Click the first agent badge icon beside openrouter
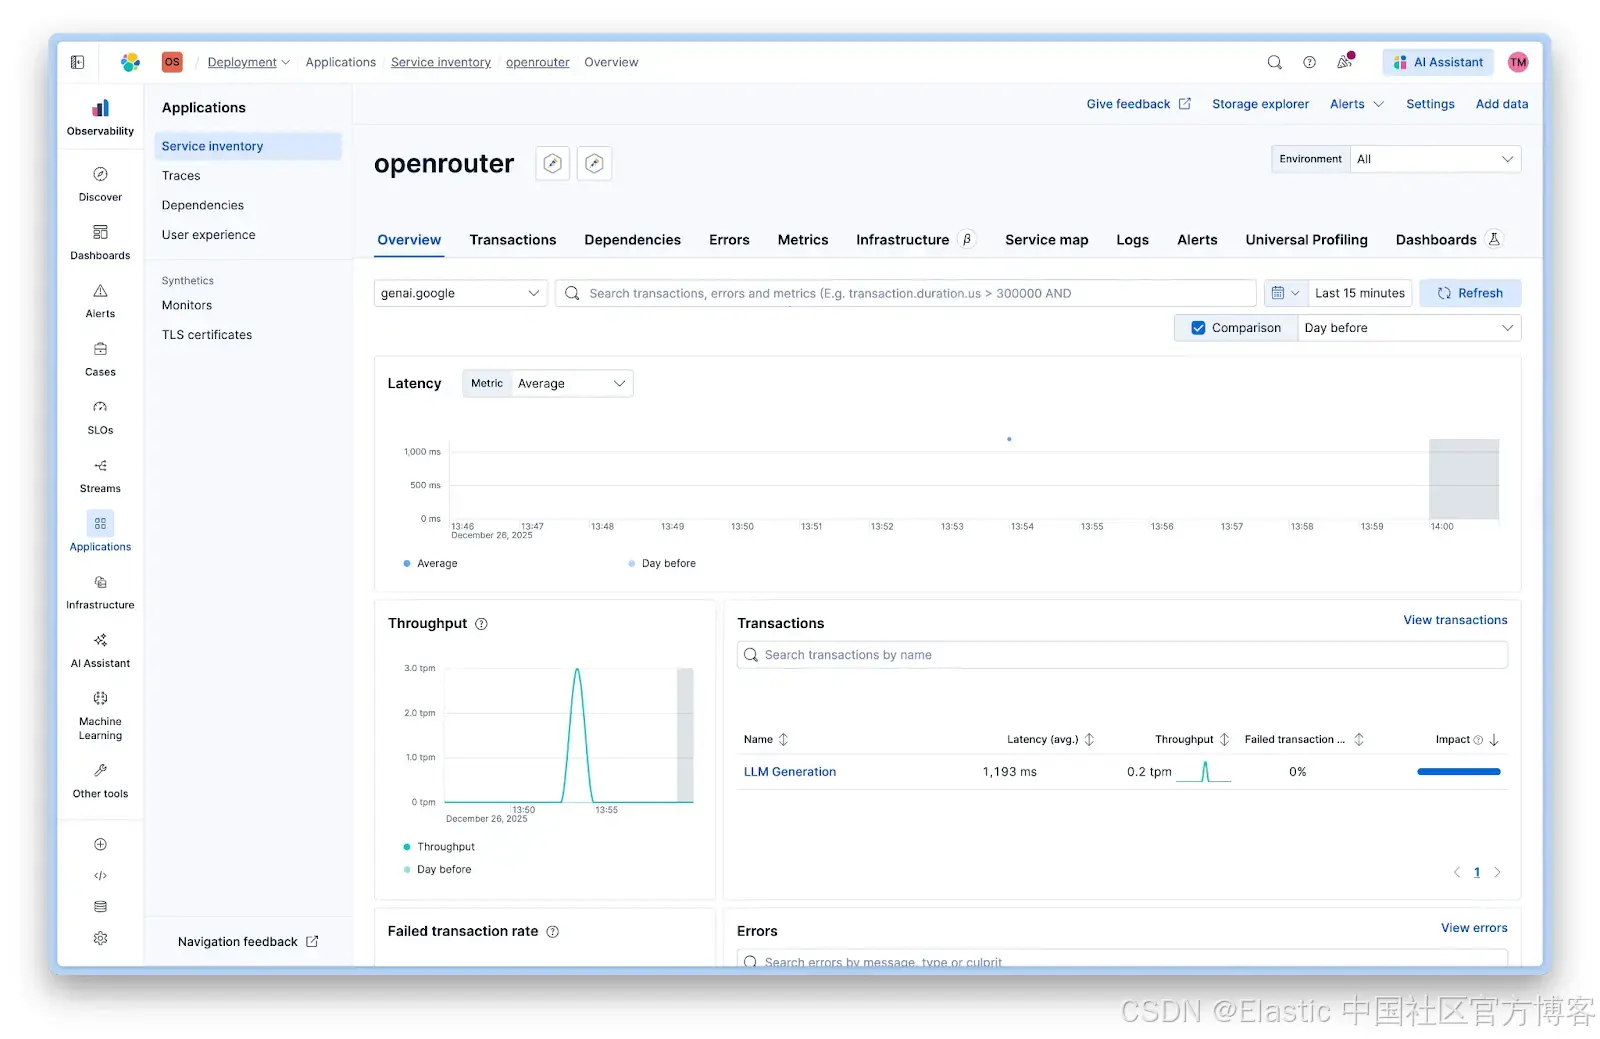1600x1039 pixels. 552,163
